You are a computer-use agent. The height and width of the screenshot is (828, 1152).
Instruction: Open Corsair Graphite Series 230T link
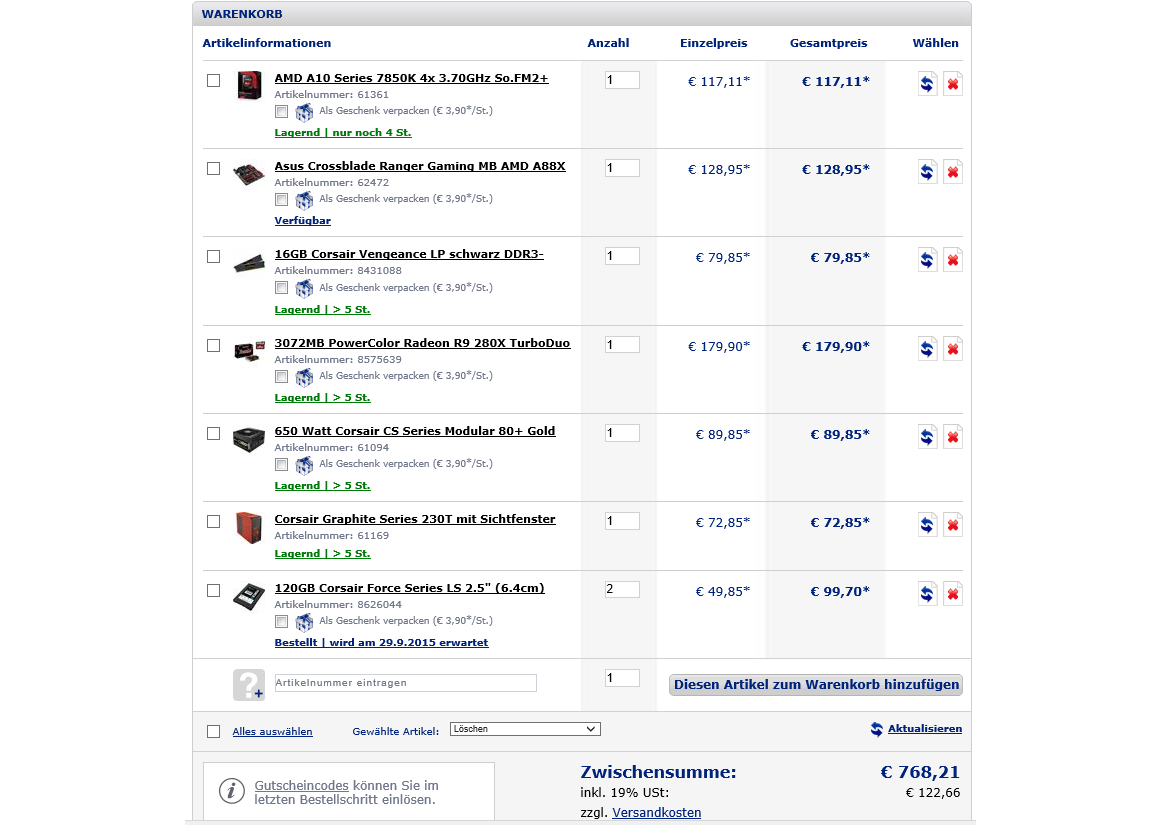(415, 519)
